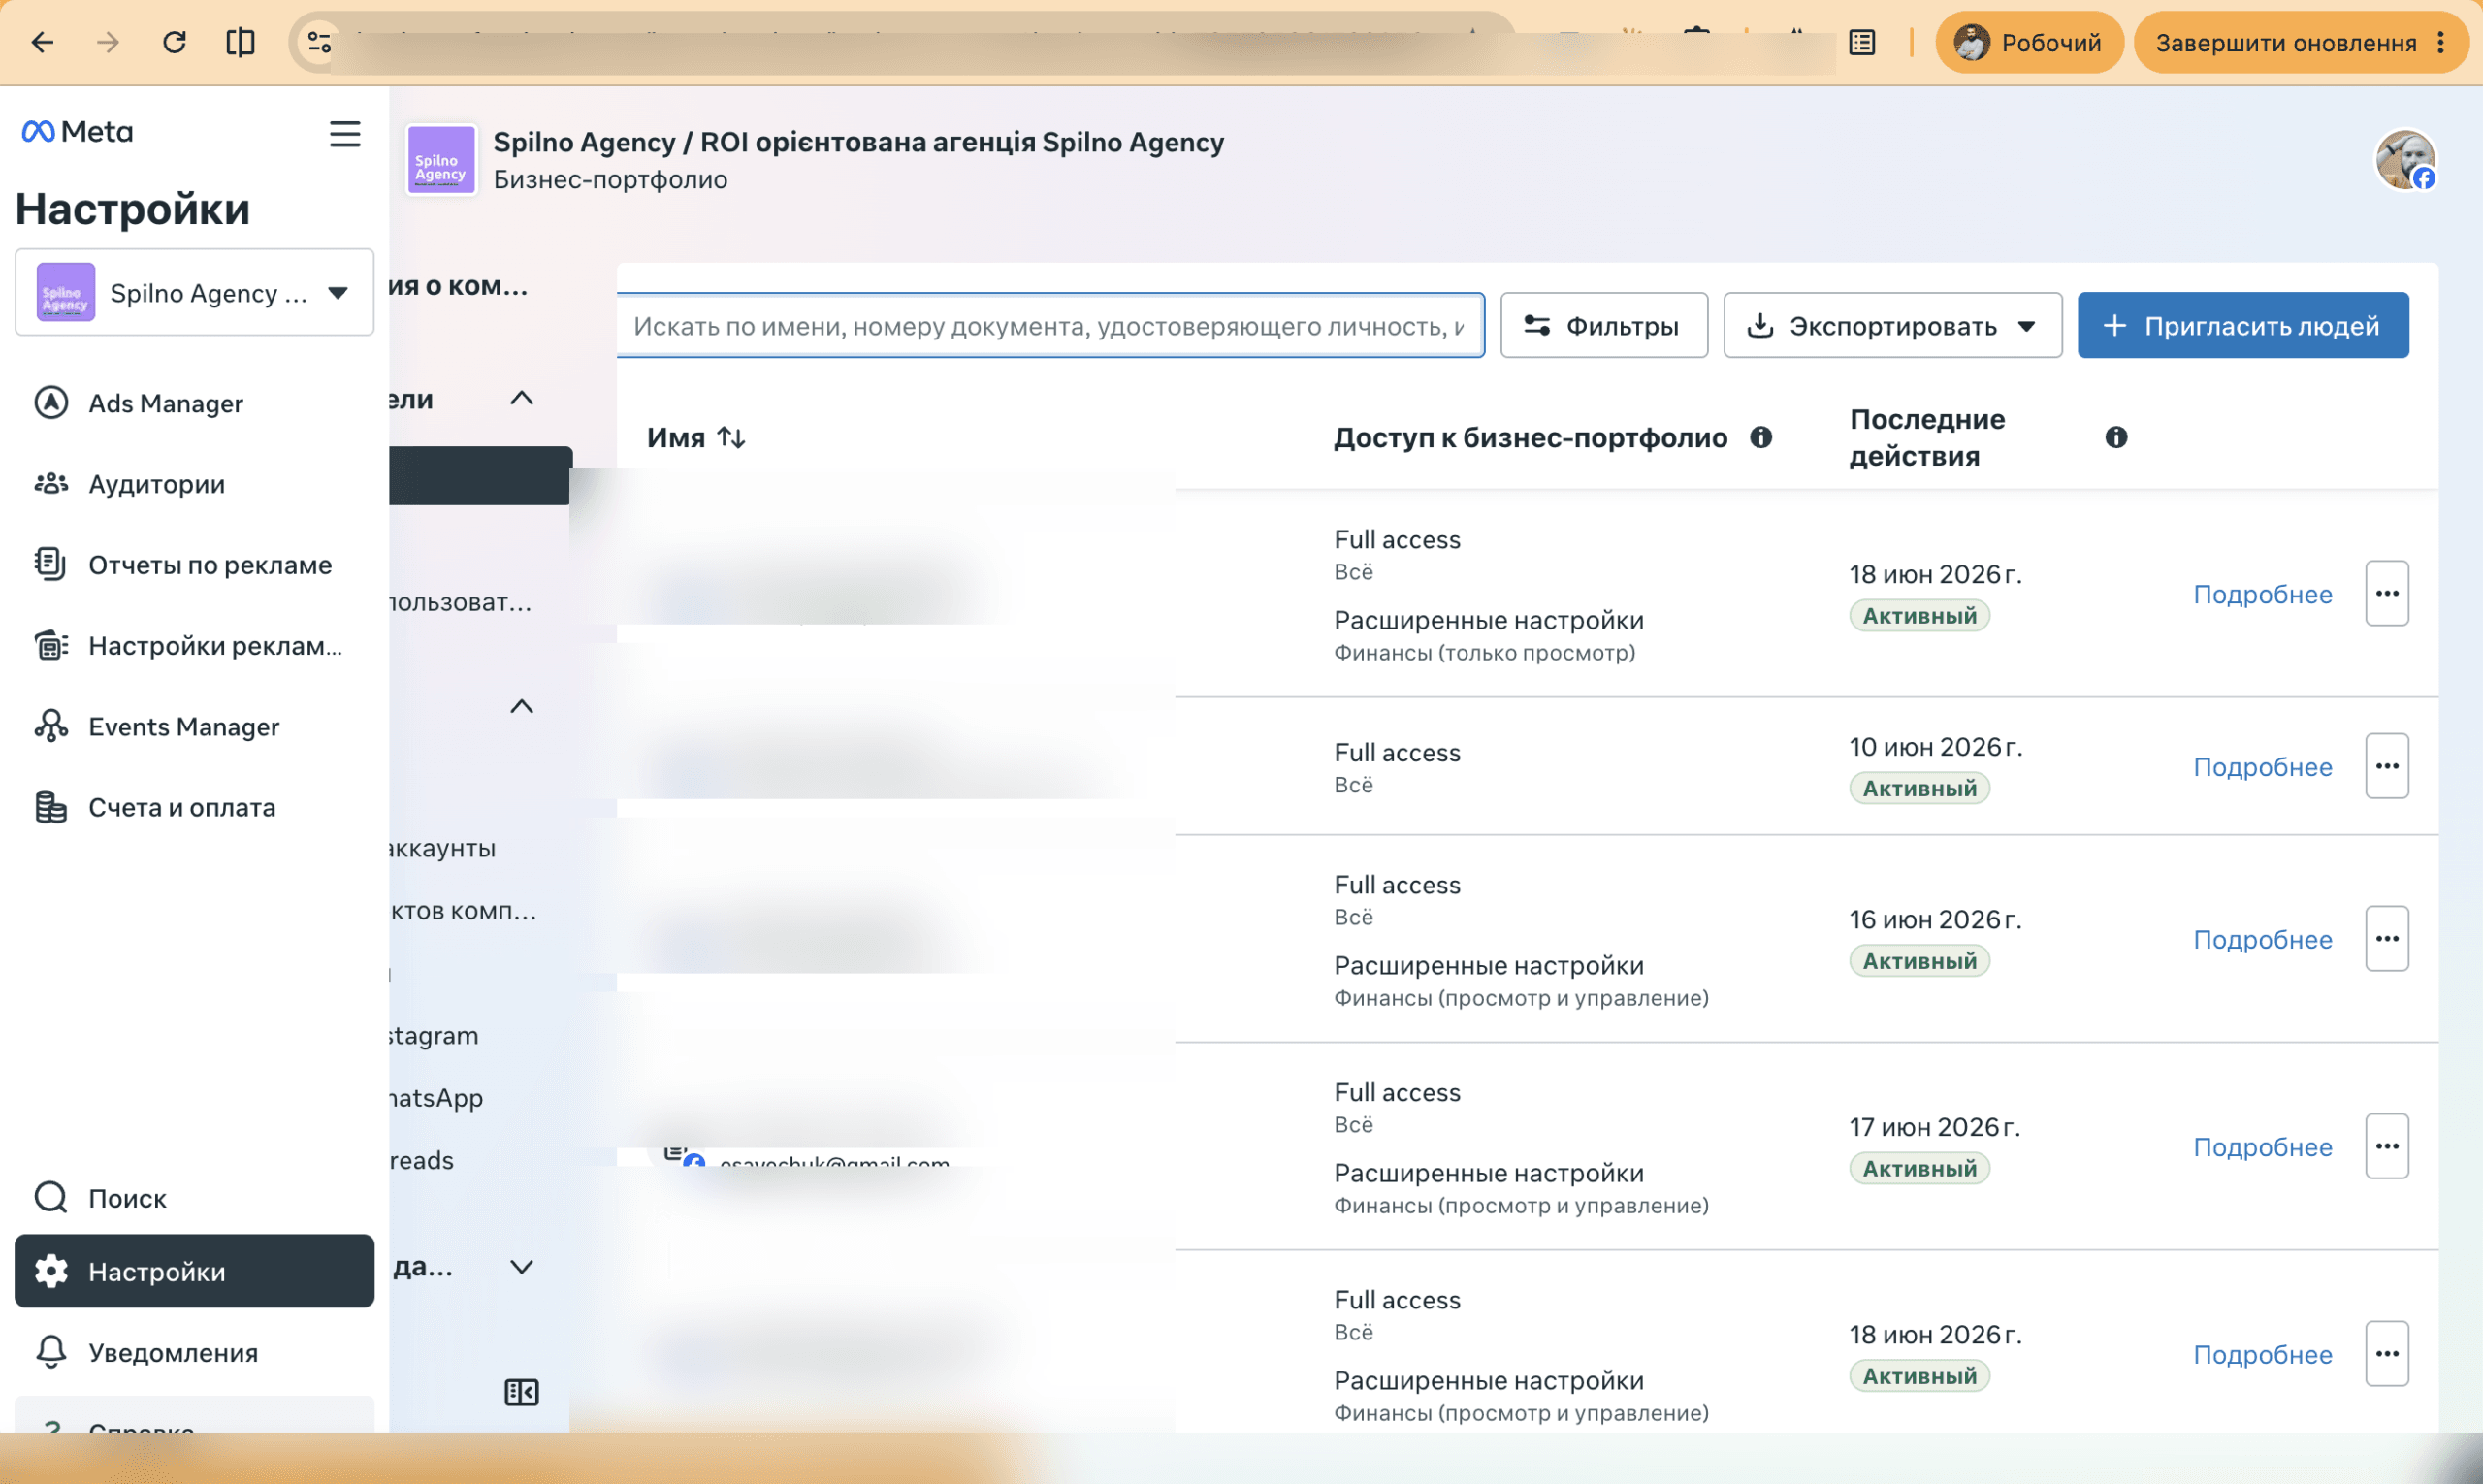2483x1484 pixels.
Task: Show info for Последние действия column
Action: tap(2116, 437)
